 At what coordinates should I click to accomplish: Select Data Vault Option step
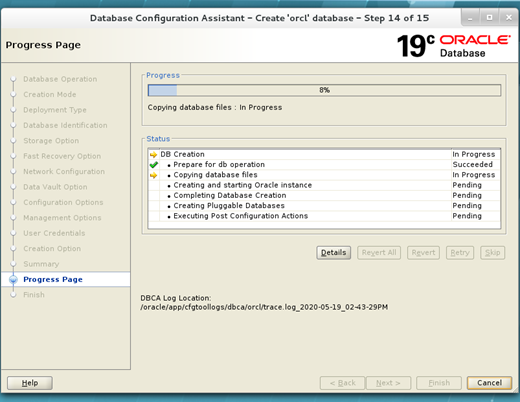pyautogui.click(x=55, y=187)
